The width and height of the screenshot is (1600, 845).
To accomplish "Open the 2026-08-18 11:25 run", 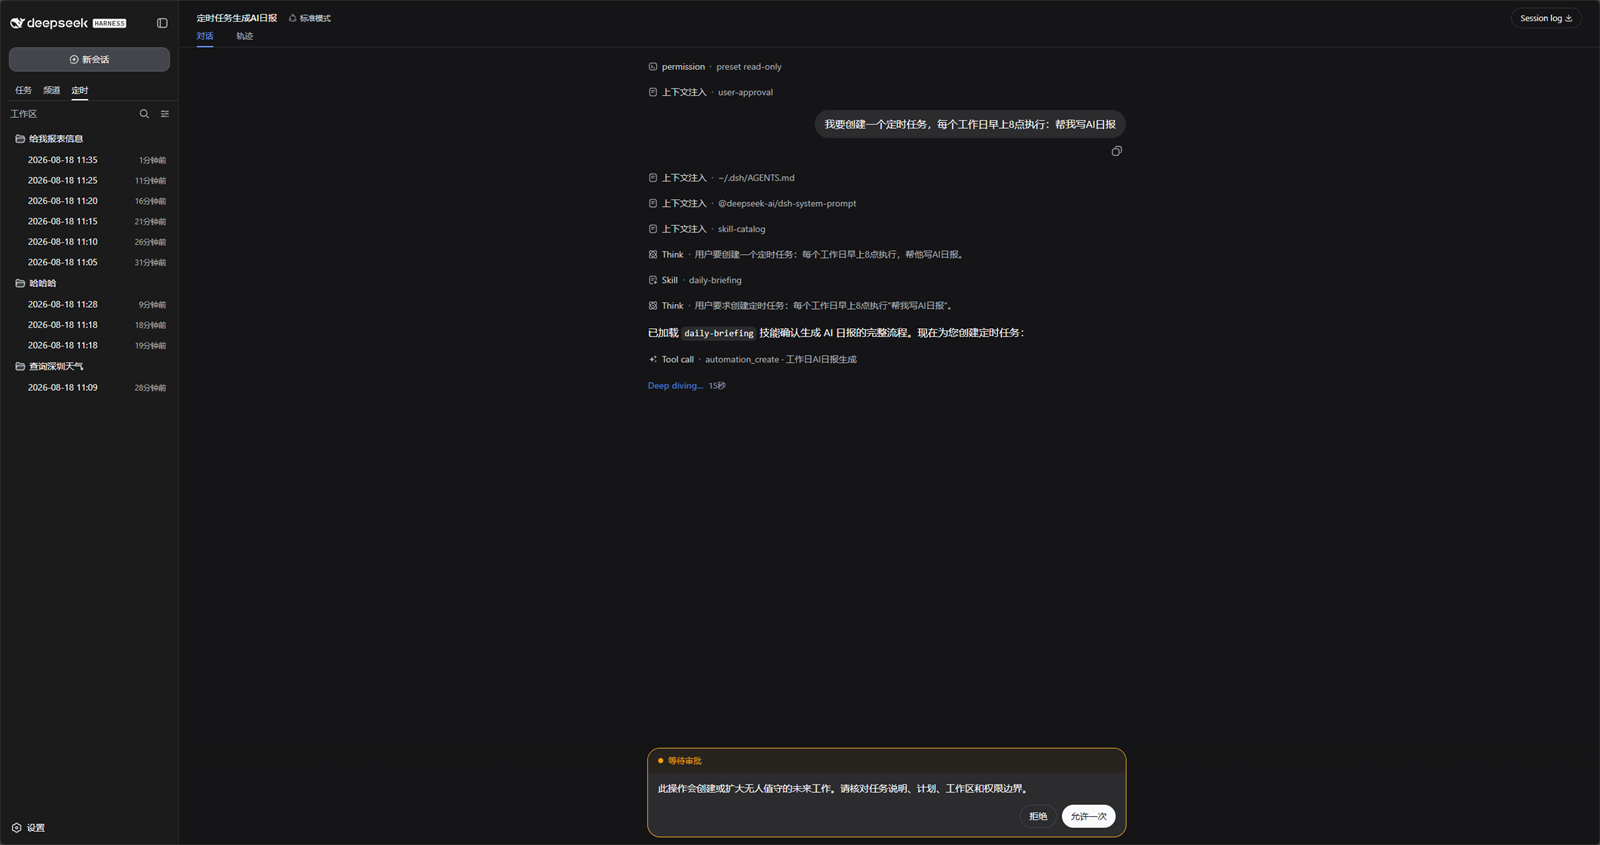I will 89,180.
